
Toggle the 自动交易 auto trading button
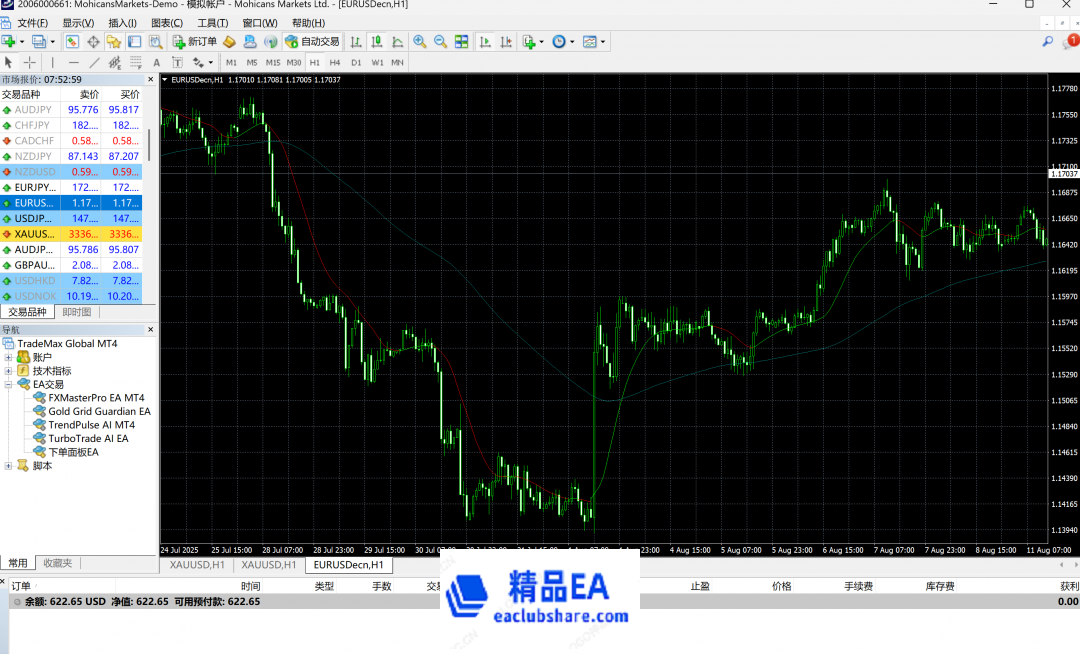click(x=313, y=41)
